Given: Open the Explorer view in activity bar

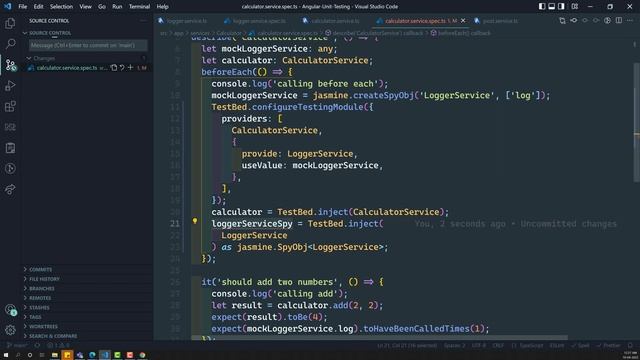Looking at the screenshot, I should (x=10, y=23).
